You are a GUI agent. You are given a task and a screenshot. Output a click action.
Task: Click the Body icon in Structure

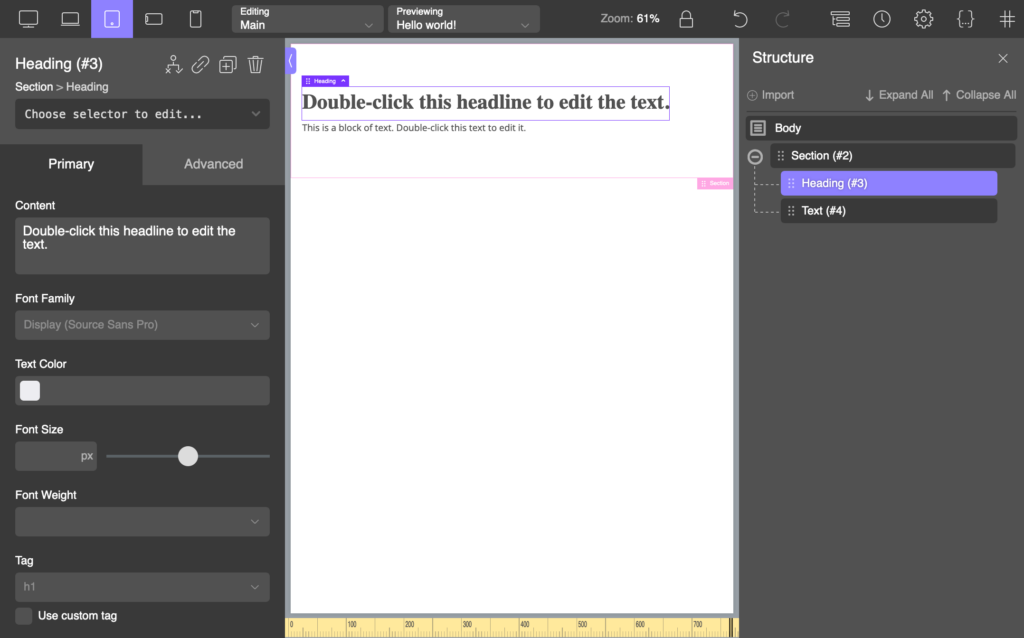[758, 128]
